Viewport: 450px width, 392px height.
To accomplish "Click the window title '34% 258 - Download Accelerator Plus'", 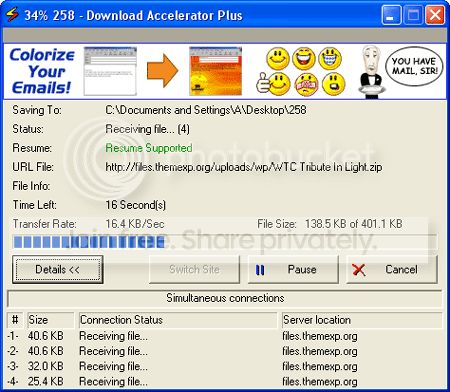I will (x=133, y=15).
